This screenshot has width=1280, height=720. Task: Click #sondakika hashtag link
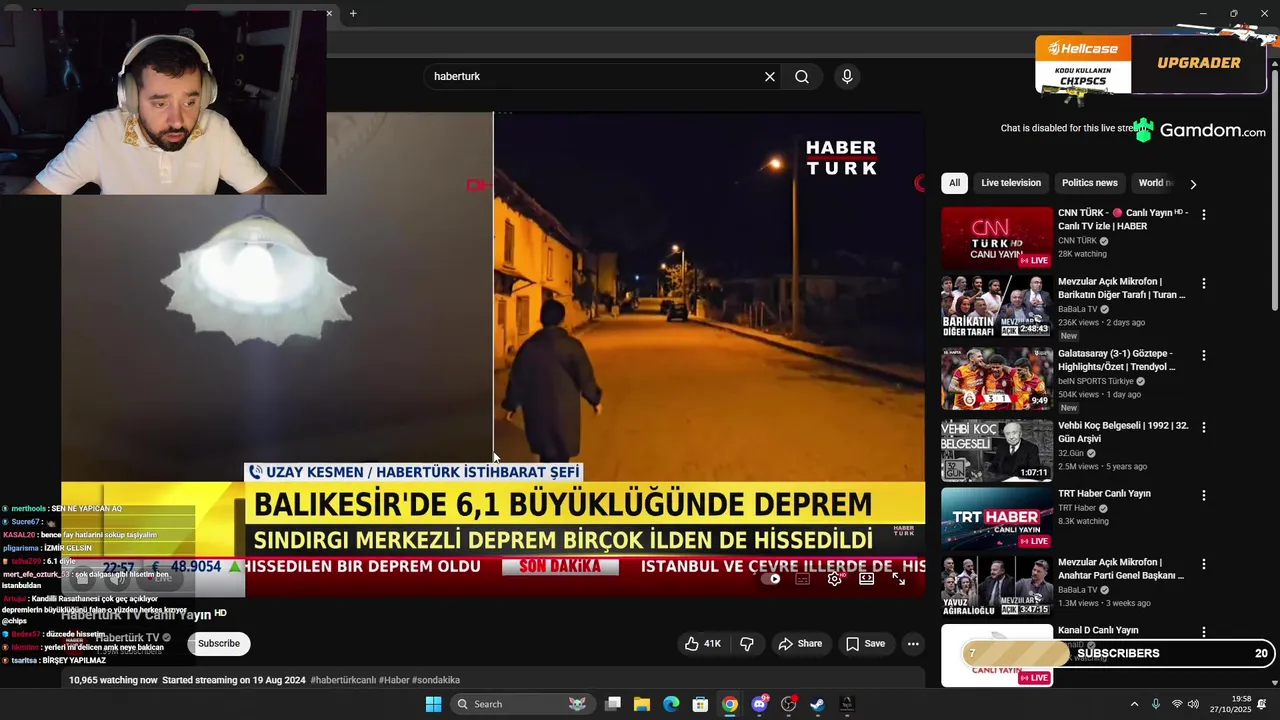click(x=436, y=680)
